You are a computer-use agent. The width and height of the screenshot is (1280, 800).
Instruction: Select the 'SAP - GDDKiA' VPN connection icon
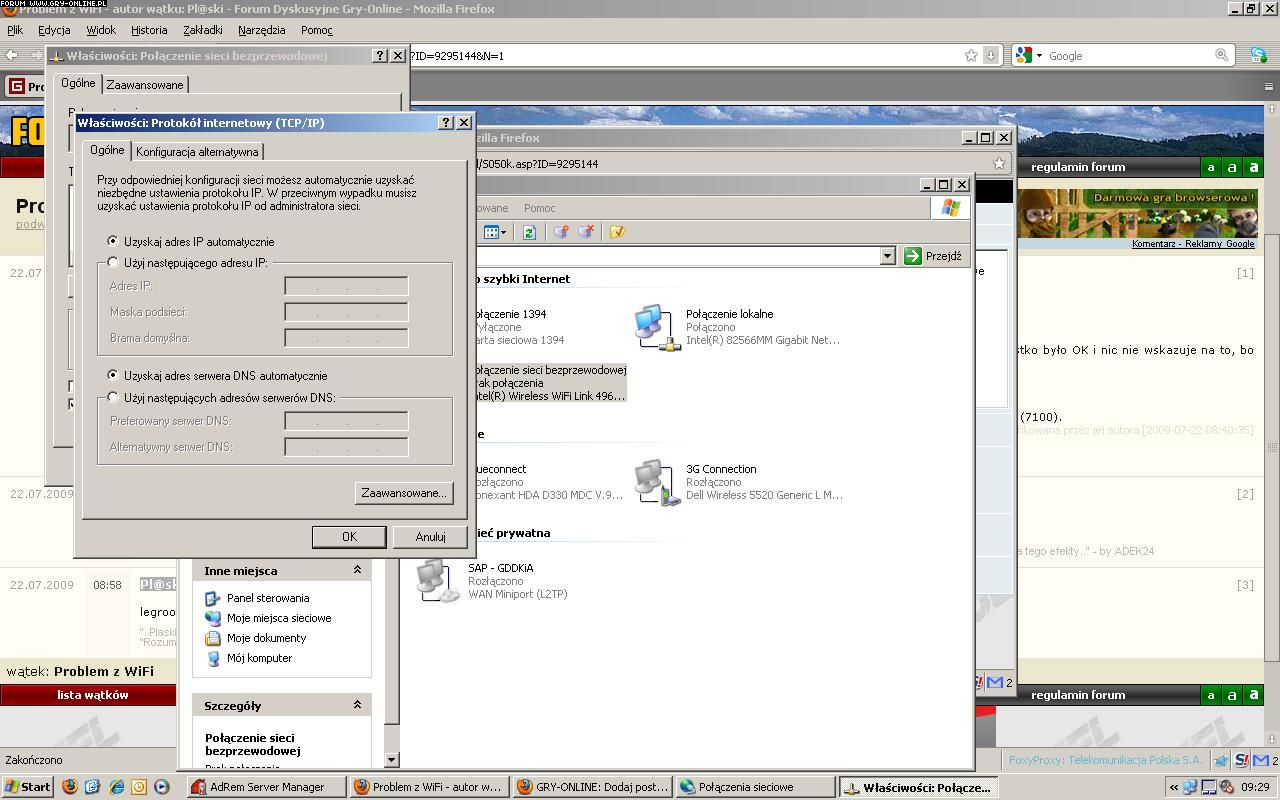tap(438, 581)
